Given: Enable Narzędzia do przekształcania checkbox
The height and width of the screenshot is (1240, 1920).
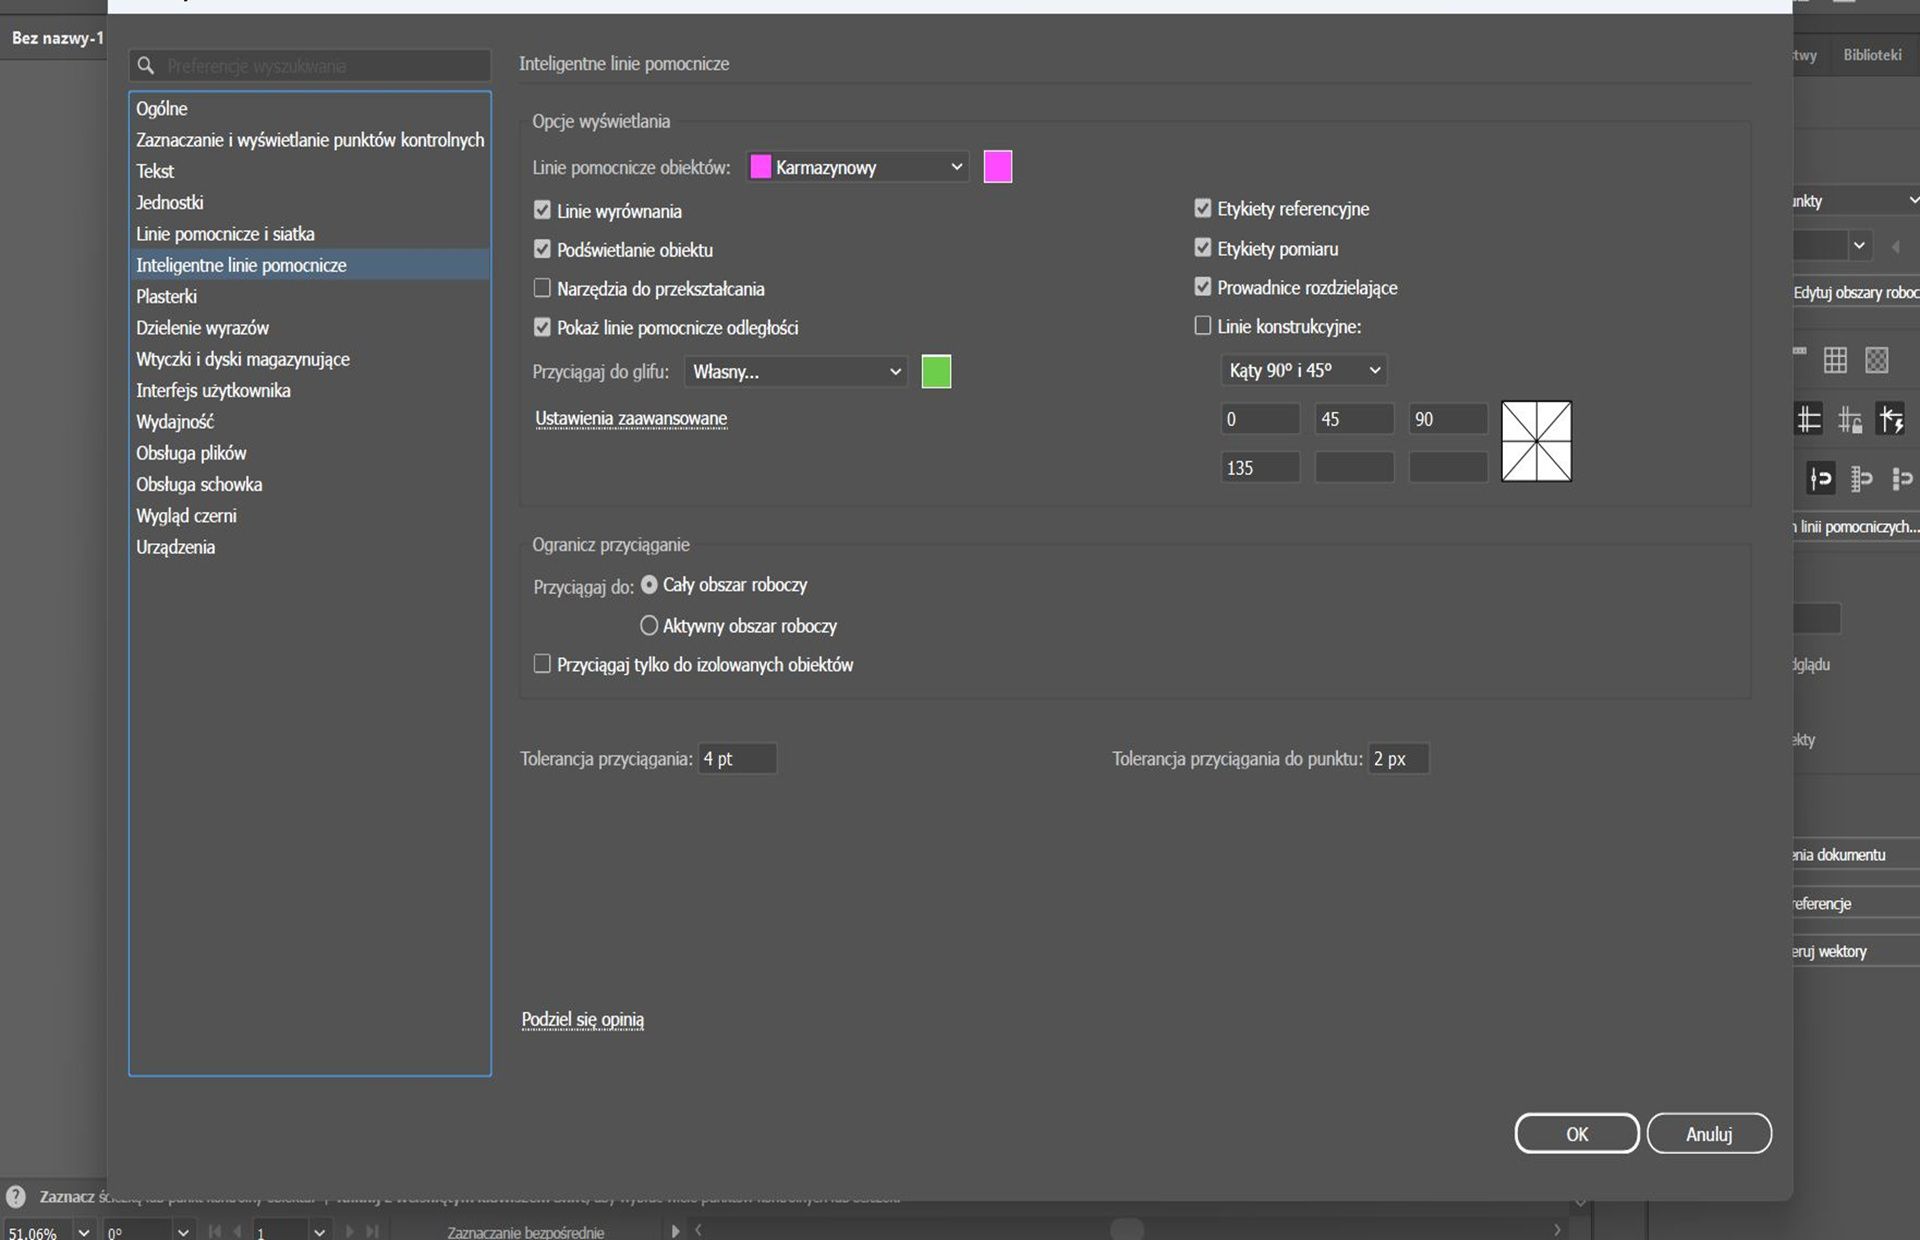Looking at the screenshot, I should [542, 288].
